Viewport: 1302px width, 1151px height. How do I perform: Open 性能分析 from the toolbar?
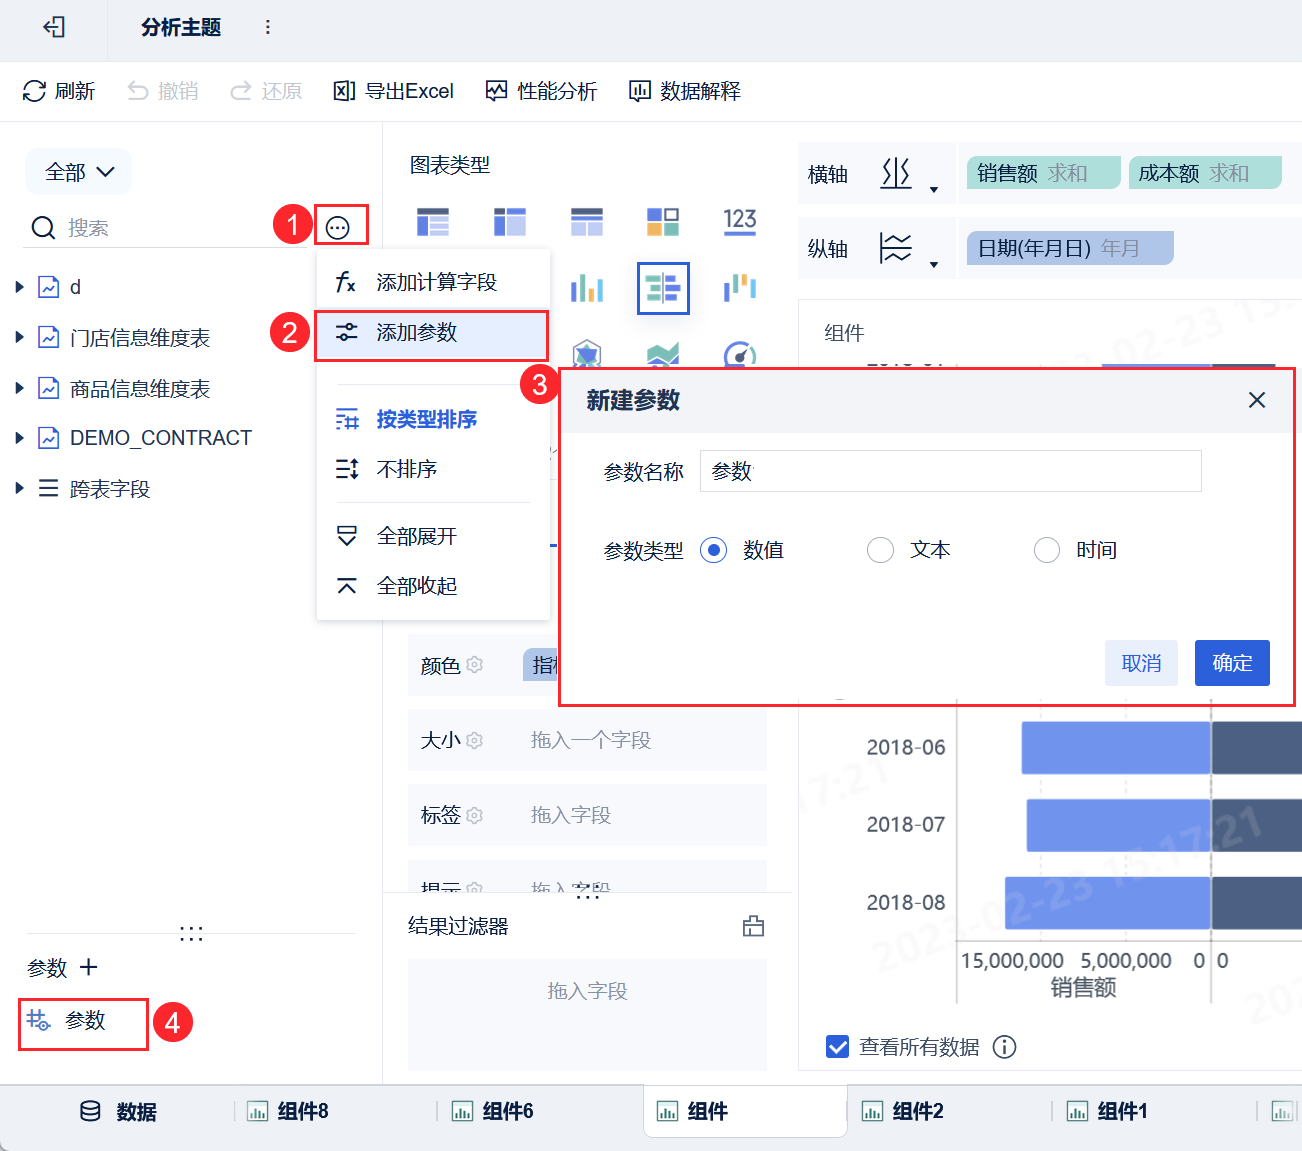[x=541, y=91]
